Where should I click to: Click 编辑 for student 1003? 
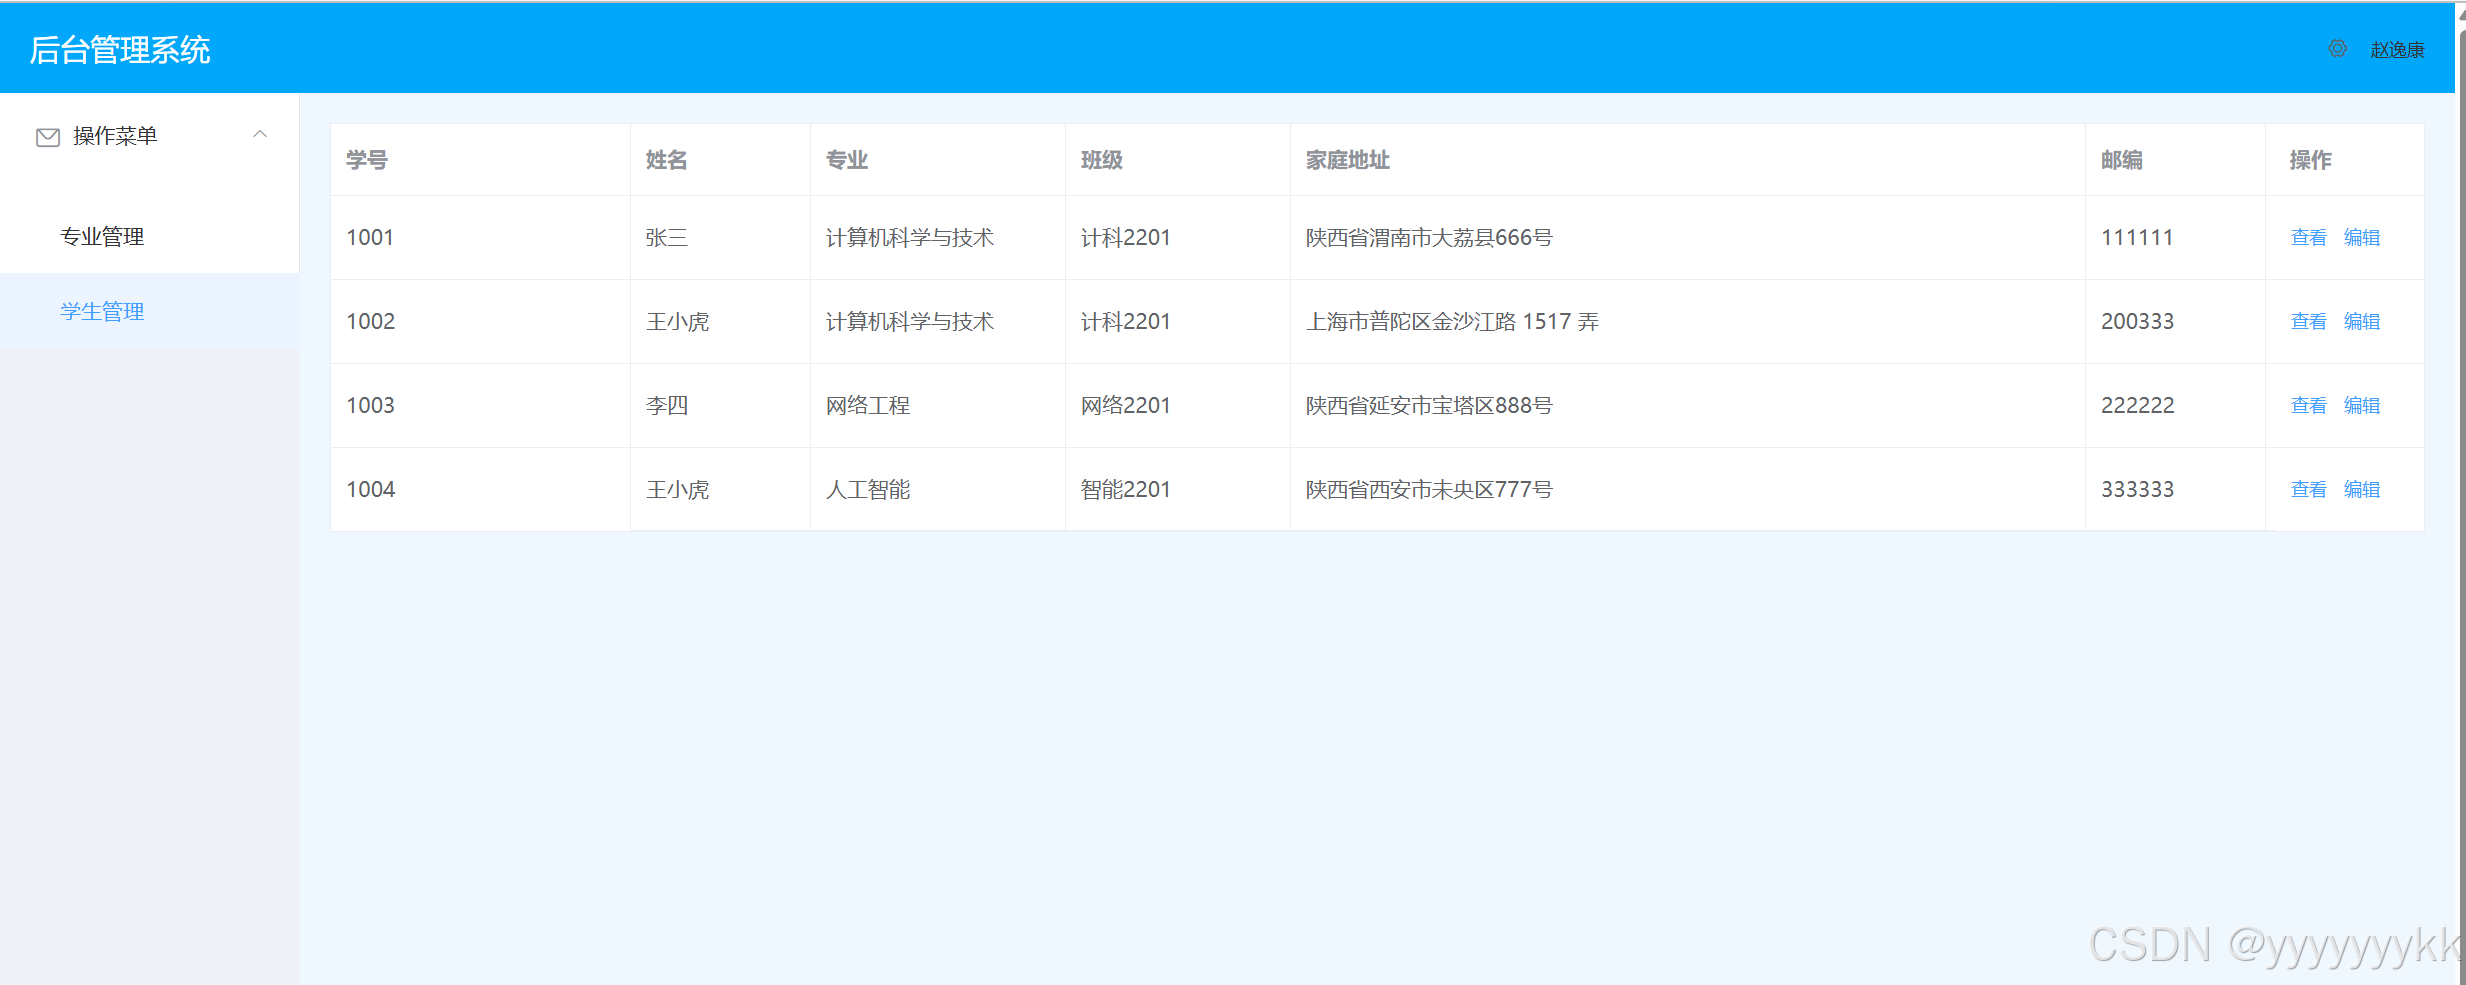[x=2362, y=405]
